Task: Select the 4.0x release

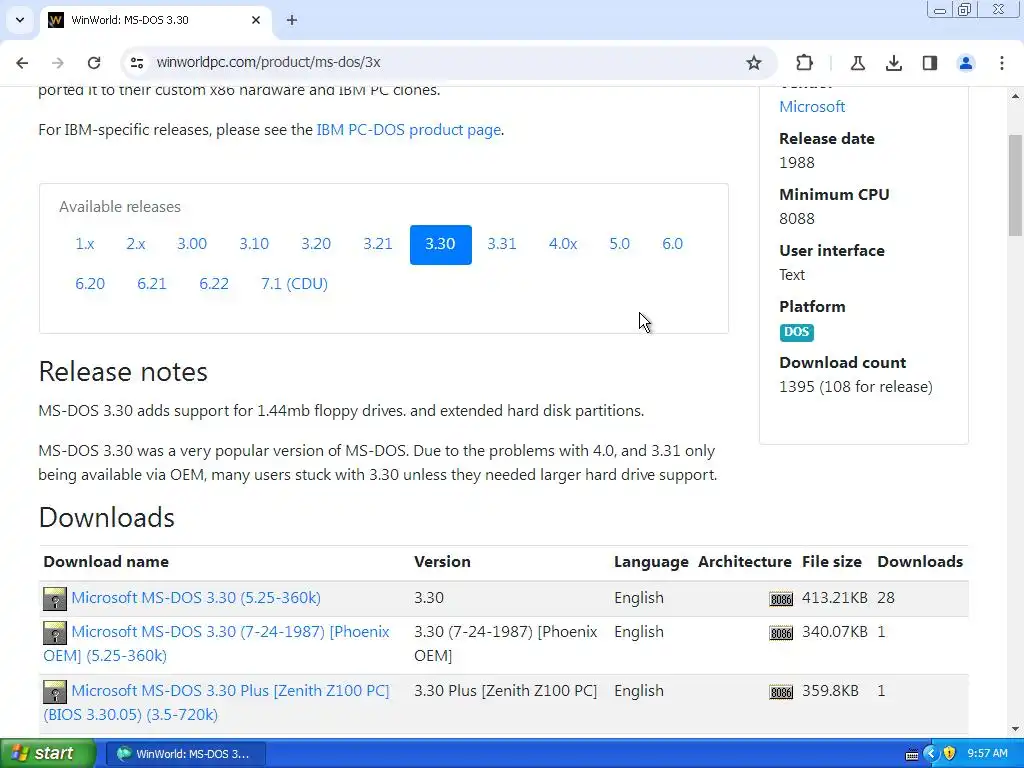Action: (x=563, y=244)
